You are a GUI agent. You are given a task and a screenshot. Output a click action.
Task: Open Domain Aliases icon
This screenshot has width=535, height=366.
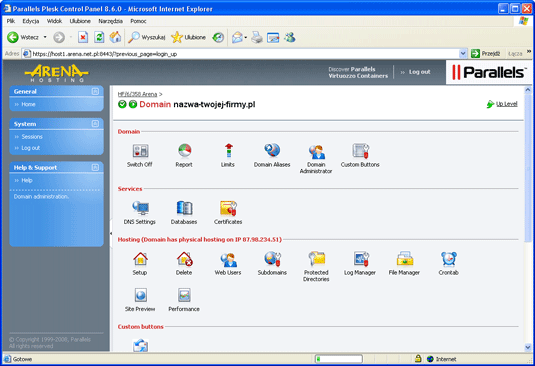click(272, 151)
